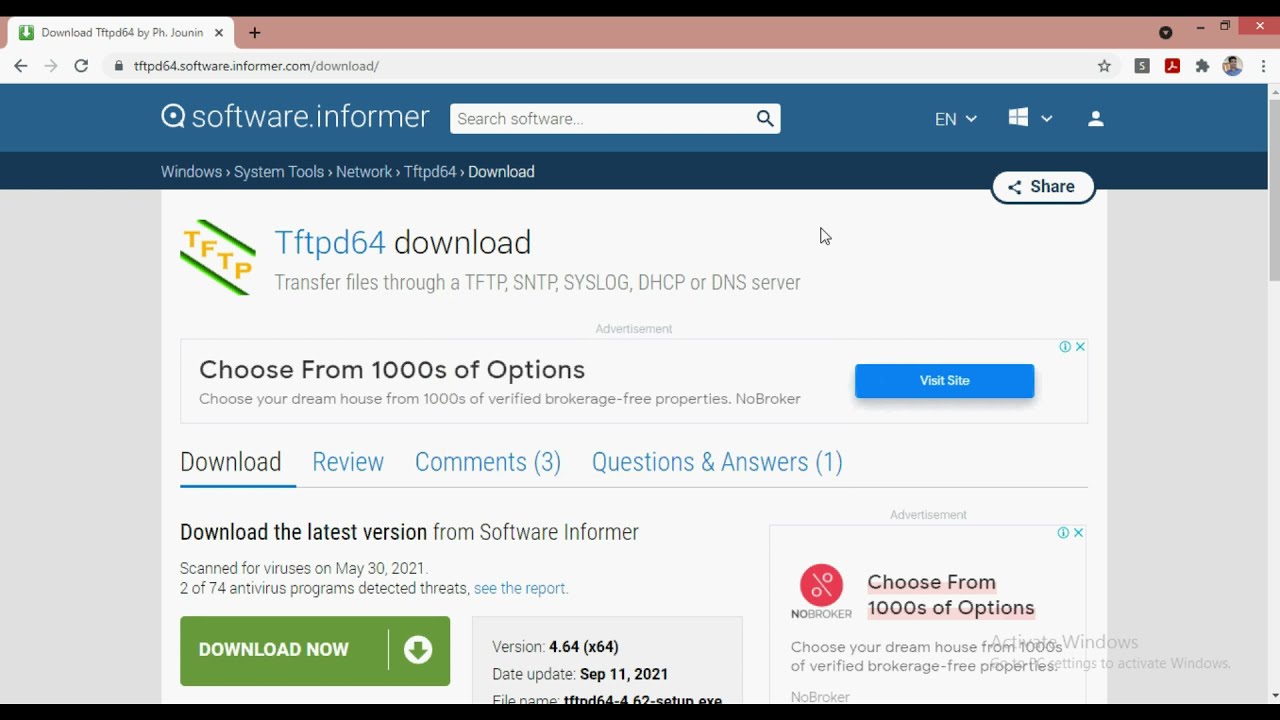
Task: Click the browser forward arrow
Action: pyautogui.click(x=51, y=66)
